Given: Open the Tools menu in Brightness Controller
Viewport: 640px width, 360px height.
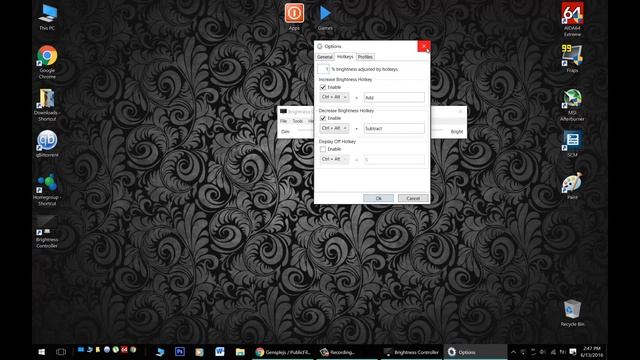Looking at the screenshot, I should coord(298,121).
